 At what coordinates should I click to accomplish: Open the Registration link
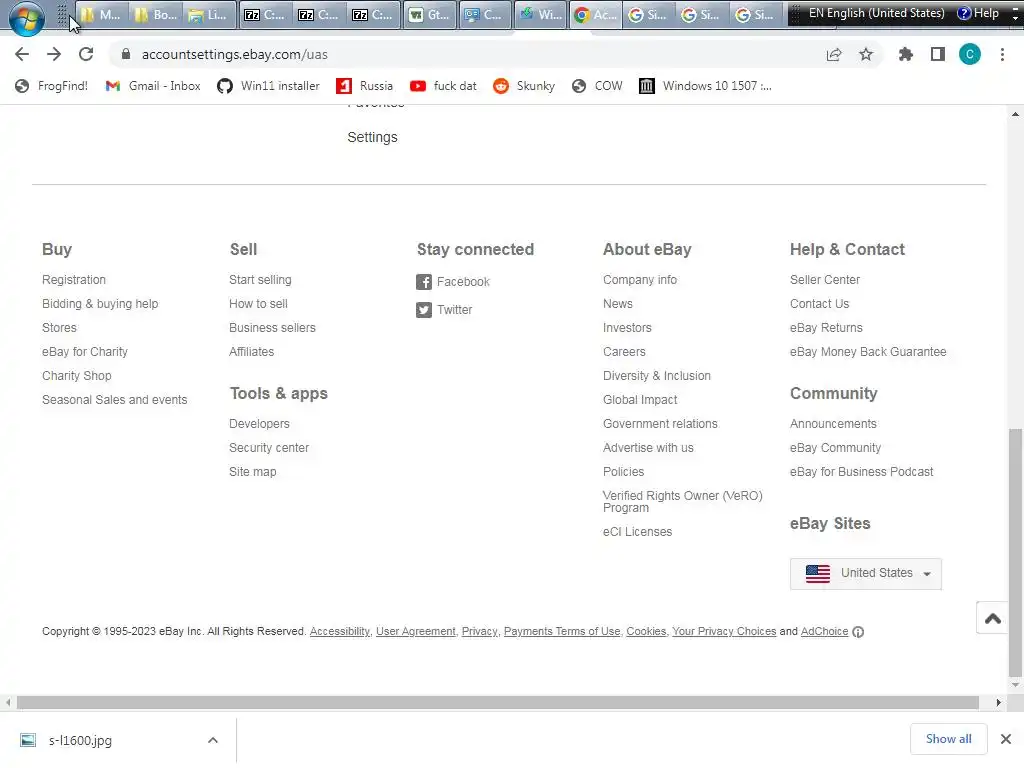[x=74, y=280]
